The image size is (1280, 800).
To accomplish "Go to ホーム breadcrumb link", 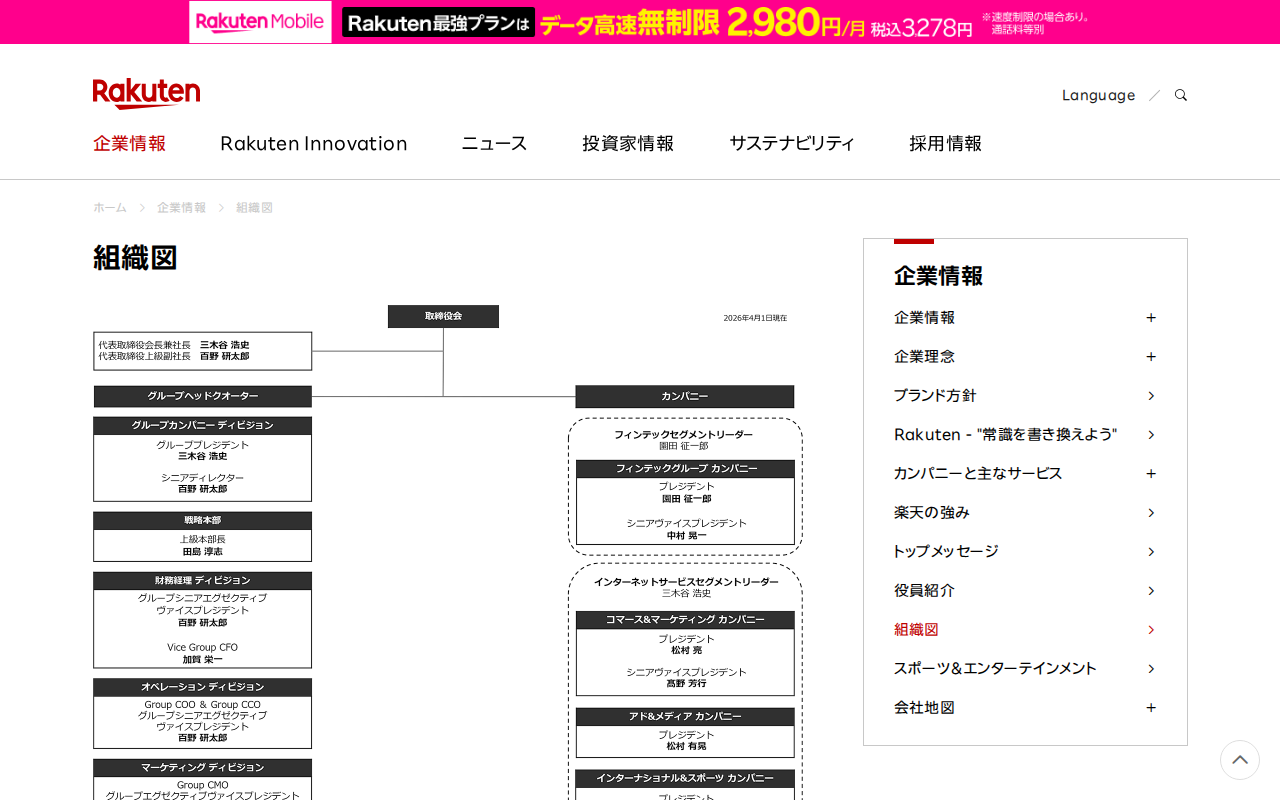I will 110,208.
